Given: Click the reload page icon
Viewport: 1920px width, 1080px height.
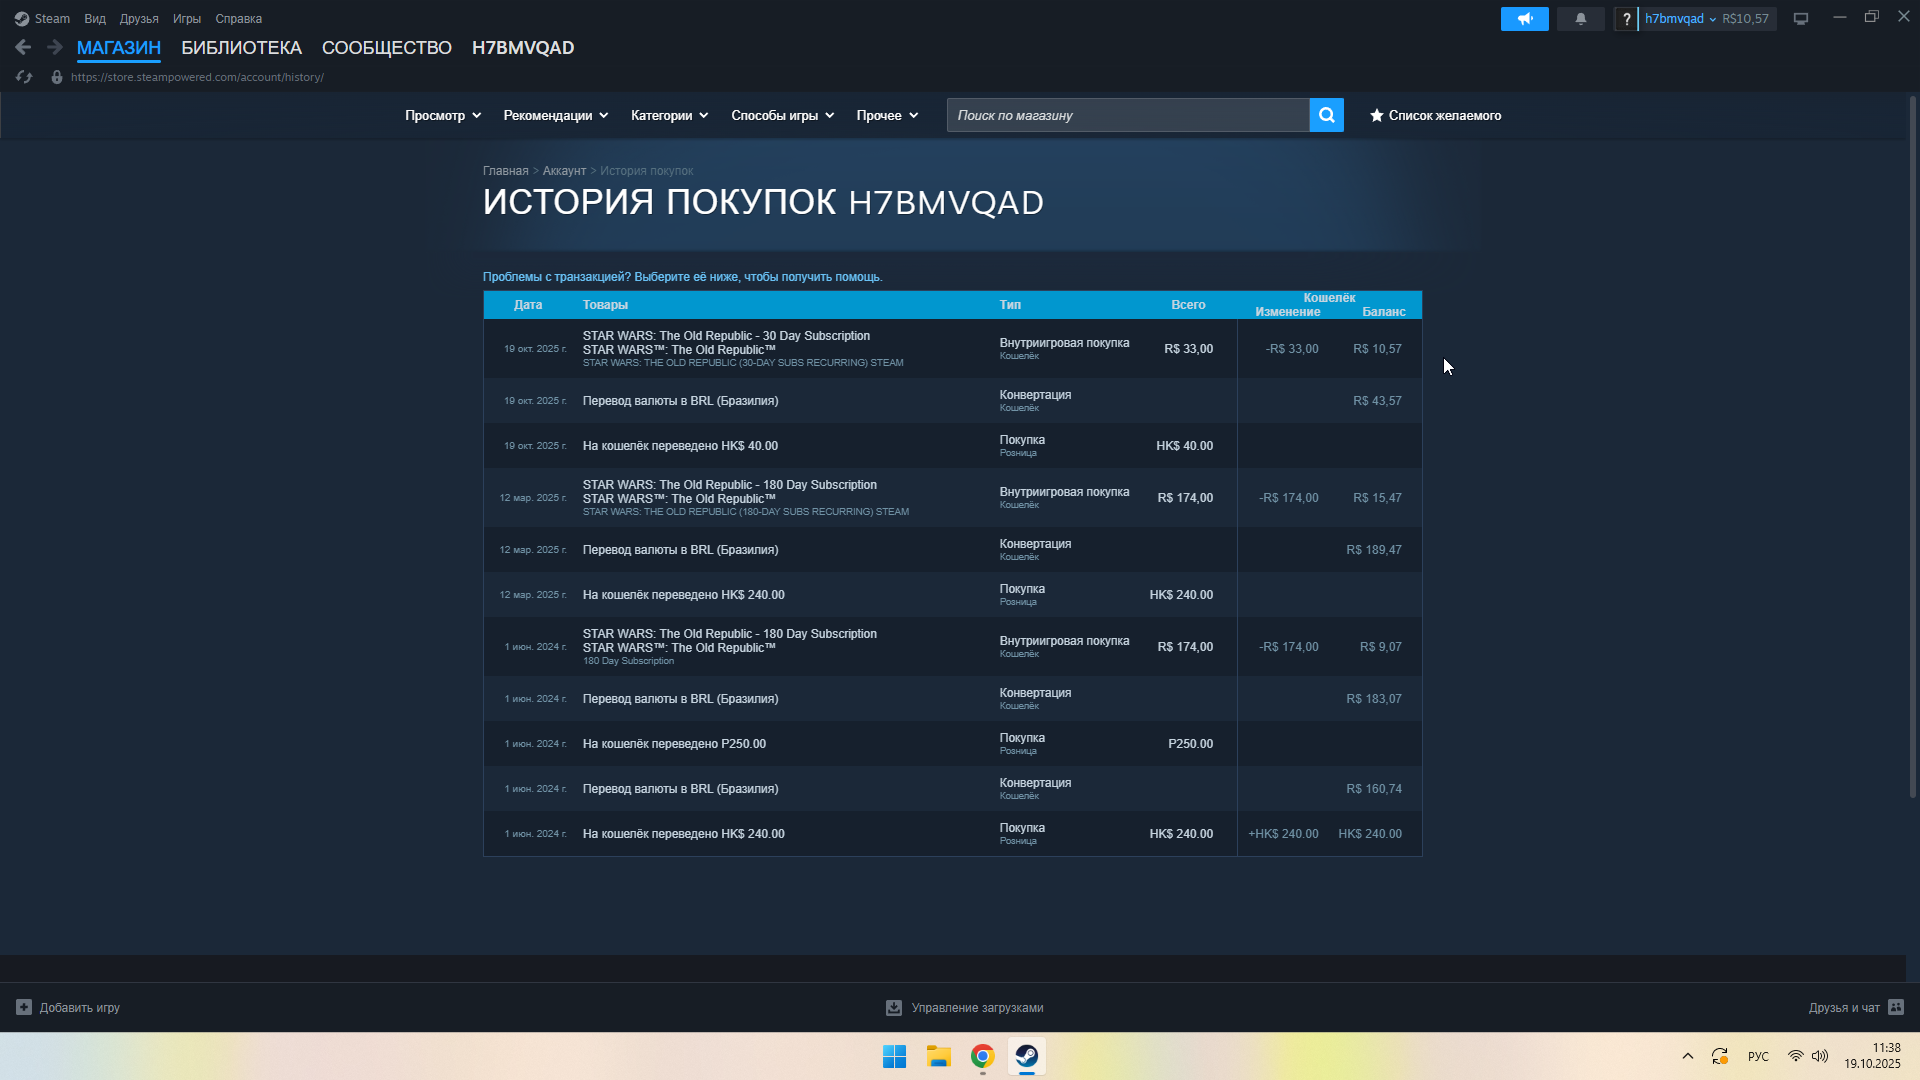Looking at the screenshot, I should tap(24, 77).
